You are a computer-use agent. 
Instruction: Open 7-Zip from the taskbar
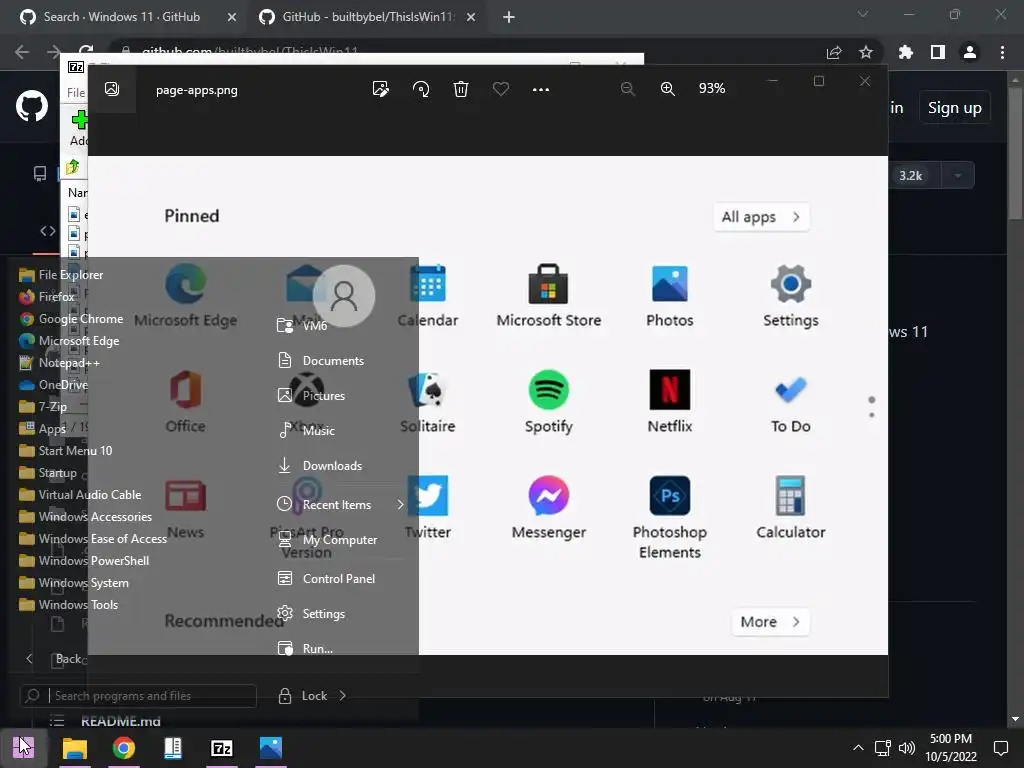(221, 748)
